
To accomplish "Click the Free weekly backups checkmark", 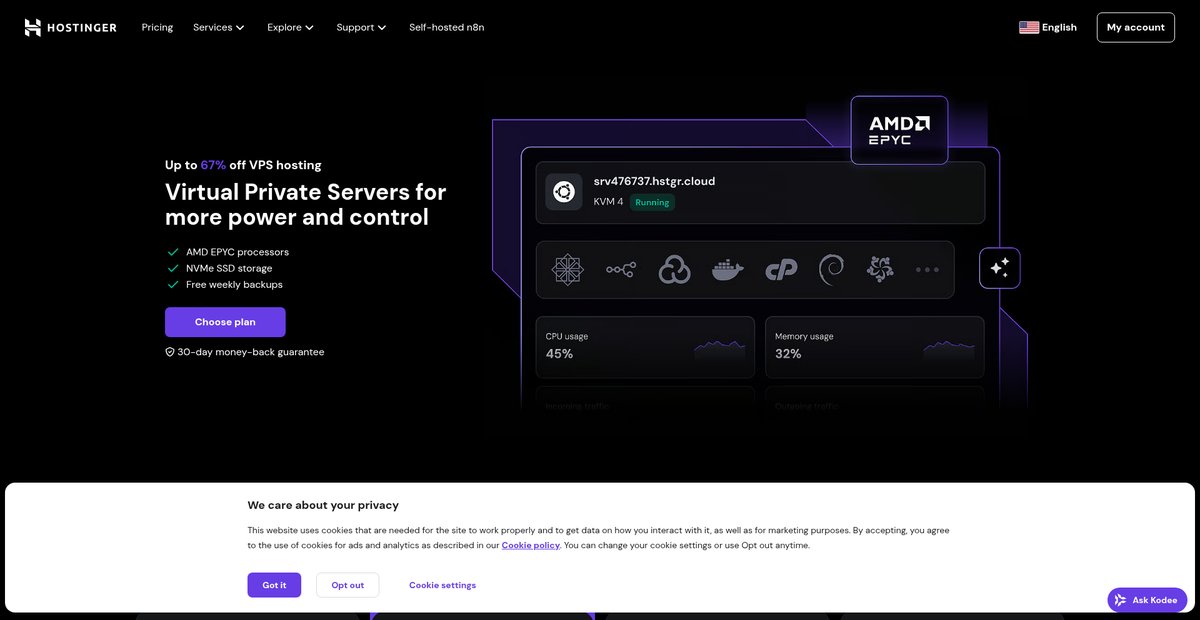I will click(x=173, y=284).
